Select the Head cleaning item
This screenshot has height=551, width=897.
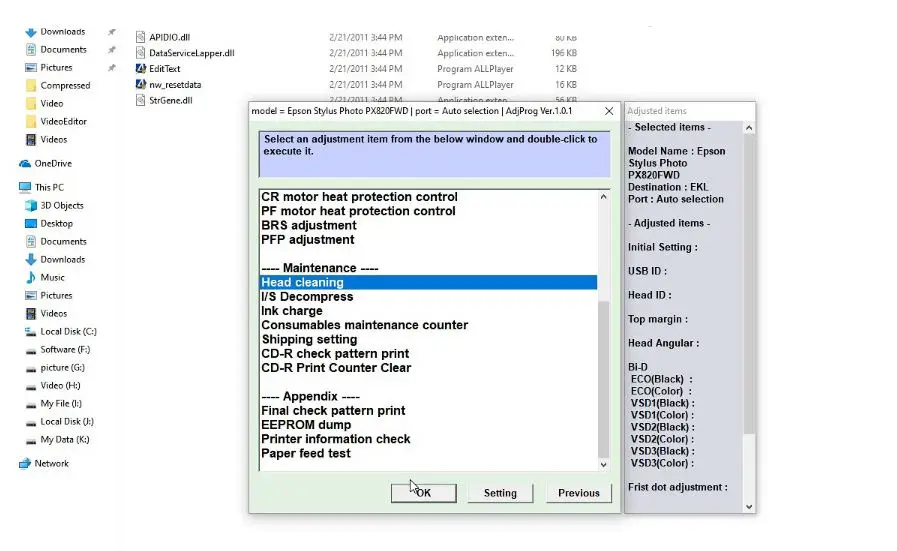point(428,283)
